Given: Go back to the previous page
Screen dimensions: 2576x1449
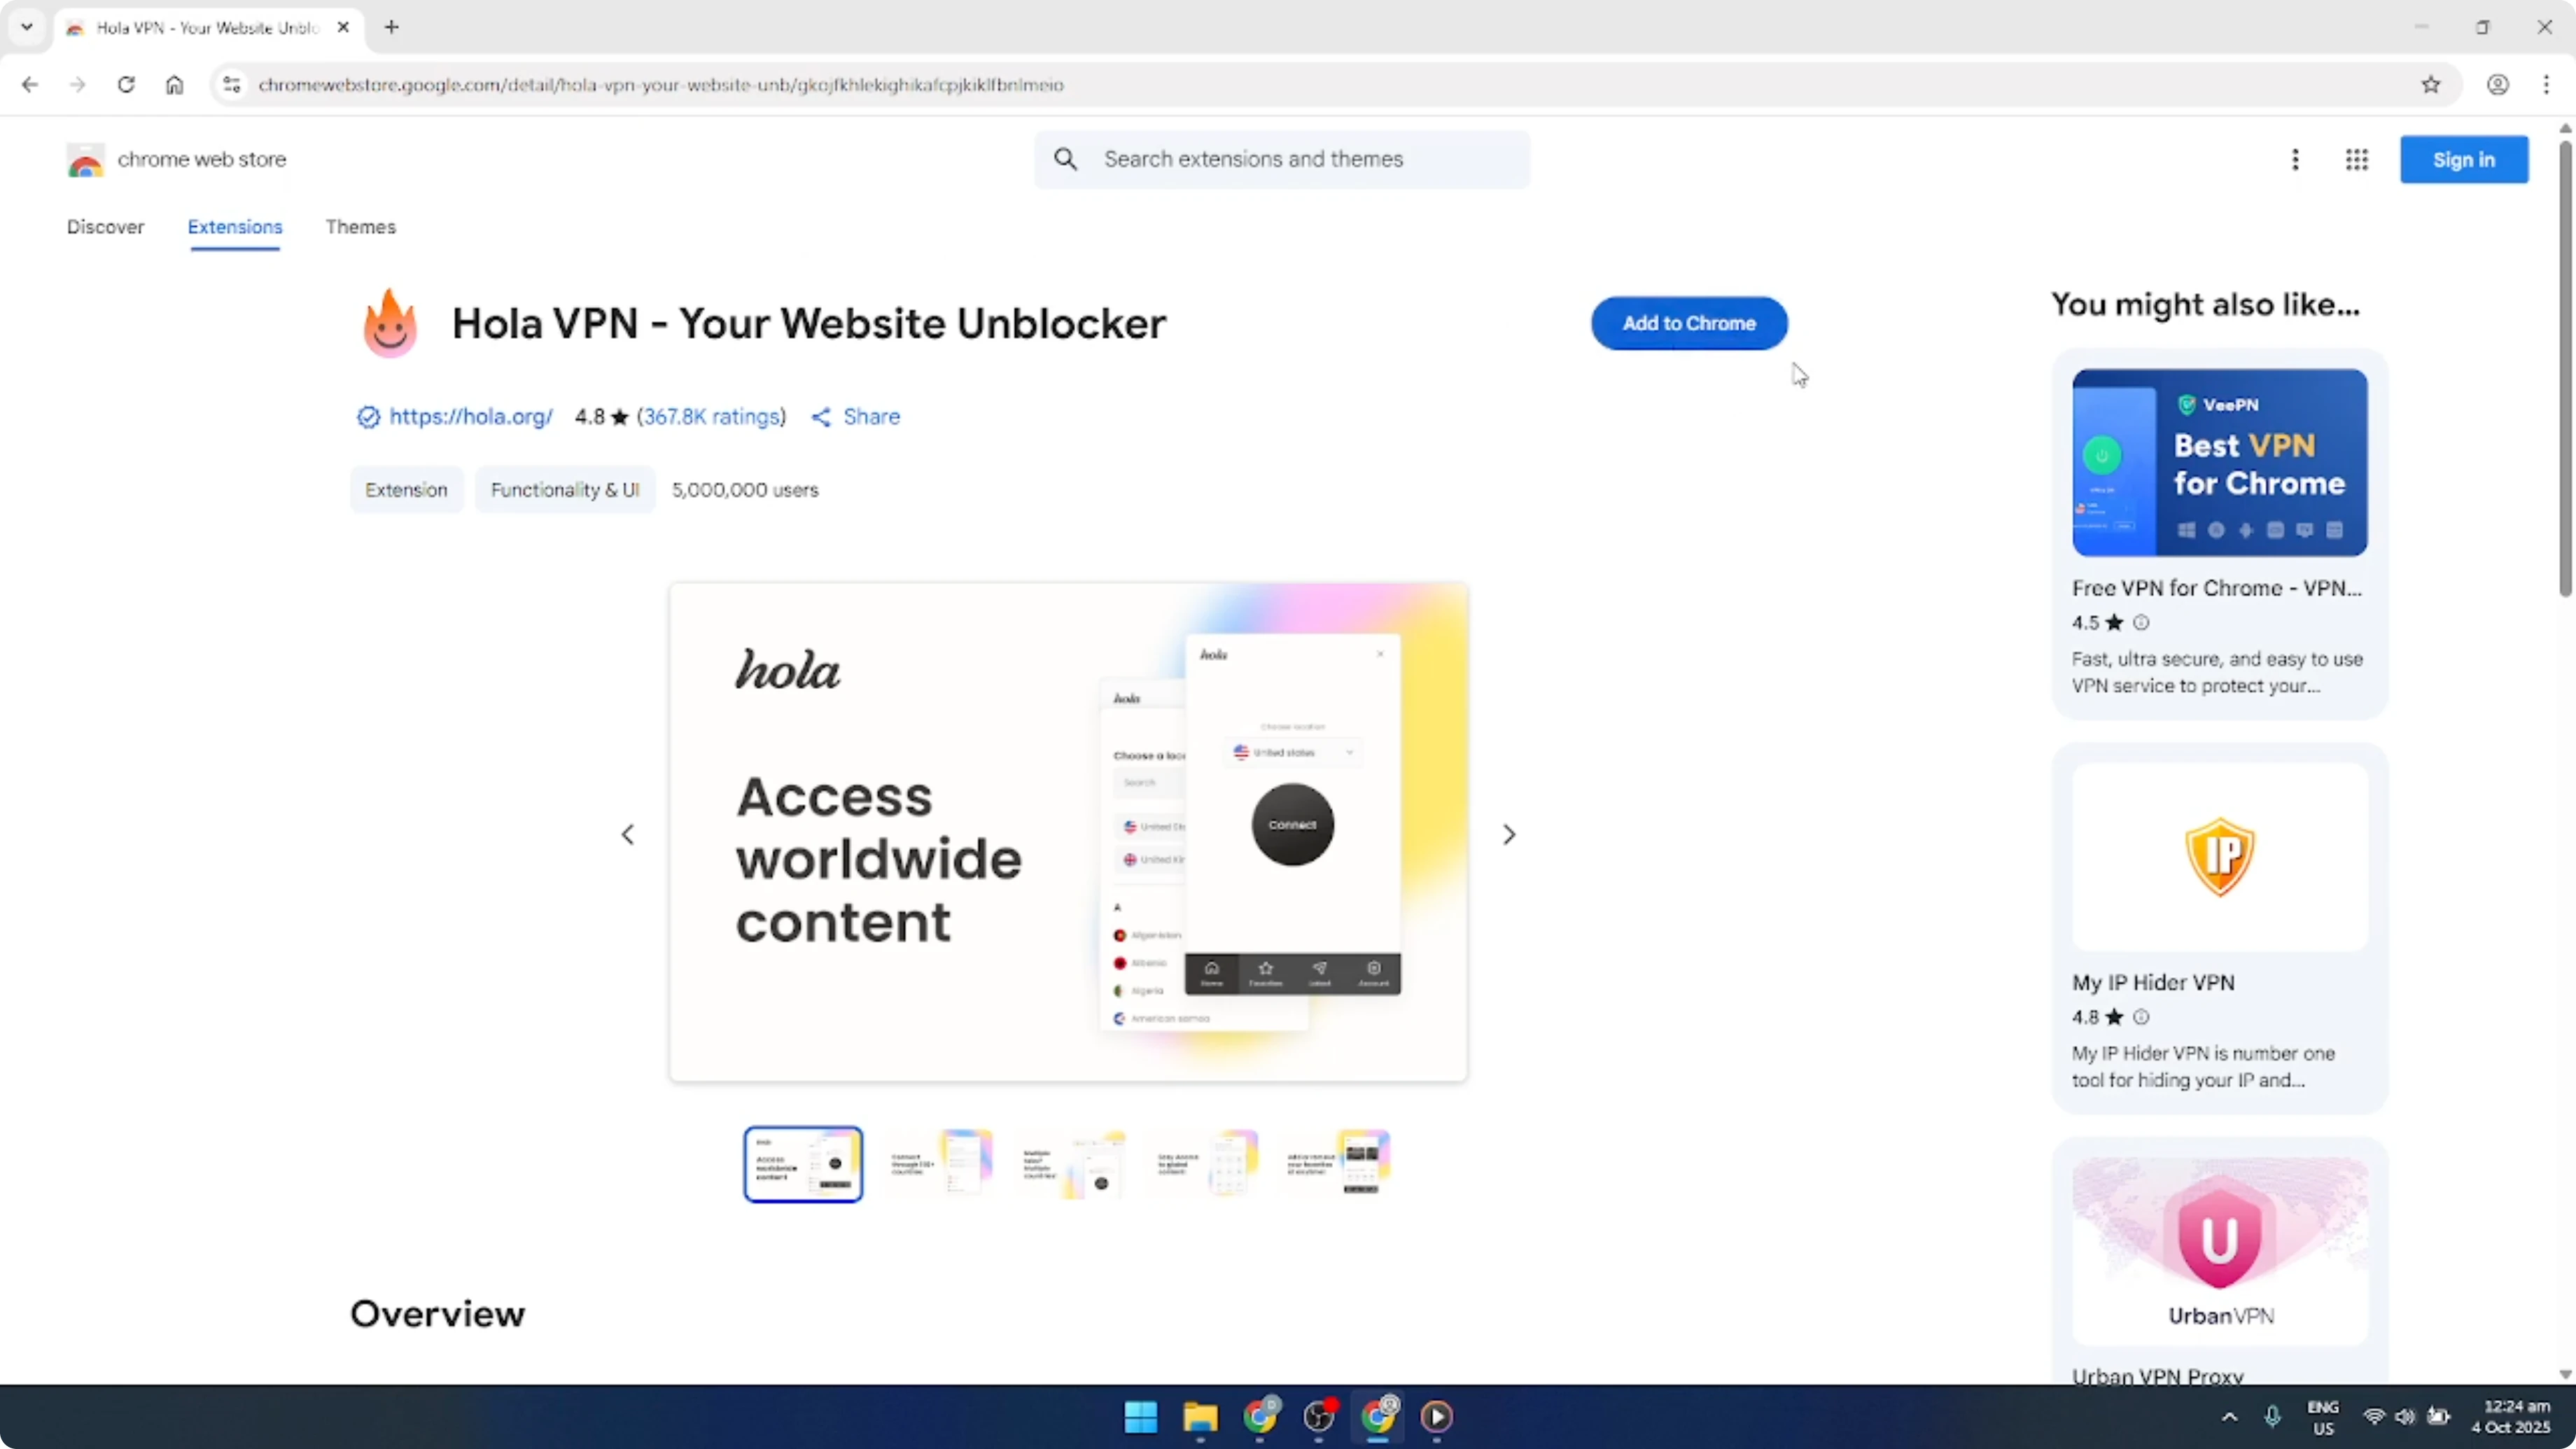Looking at the screenshot, I should [30, 85].
